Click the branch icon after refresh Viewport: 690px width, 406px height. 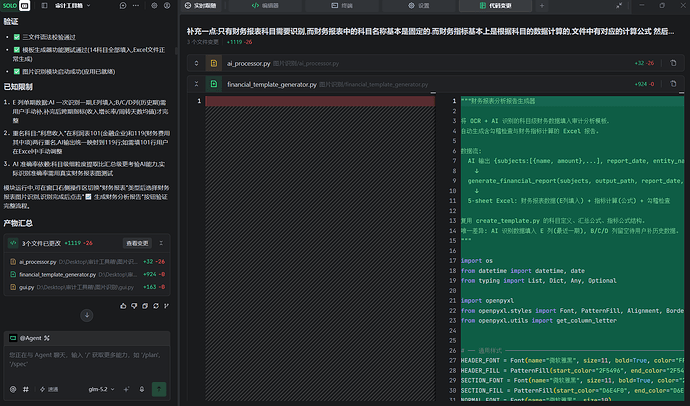pos(166,306)
